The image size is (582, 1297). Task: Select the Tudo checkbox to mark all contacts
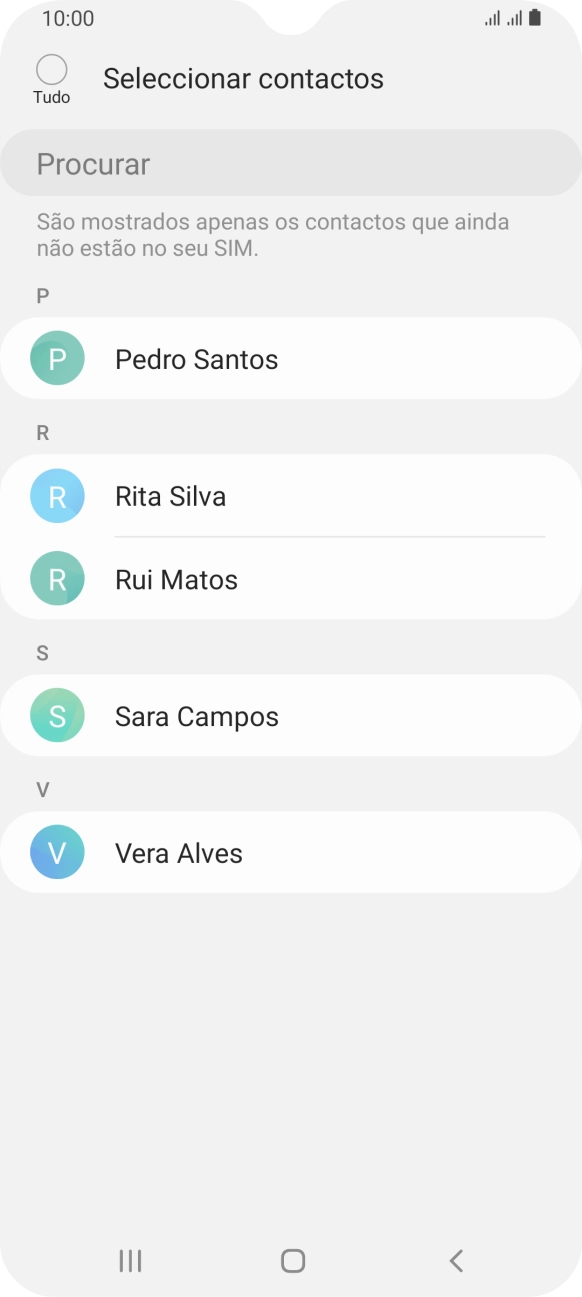coord(50,69)
